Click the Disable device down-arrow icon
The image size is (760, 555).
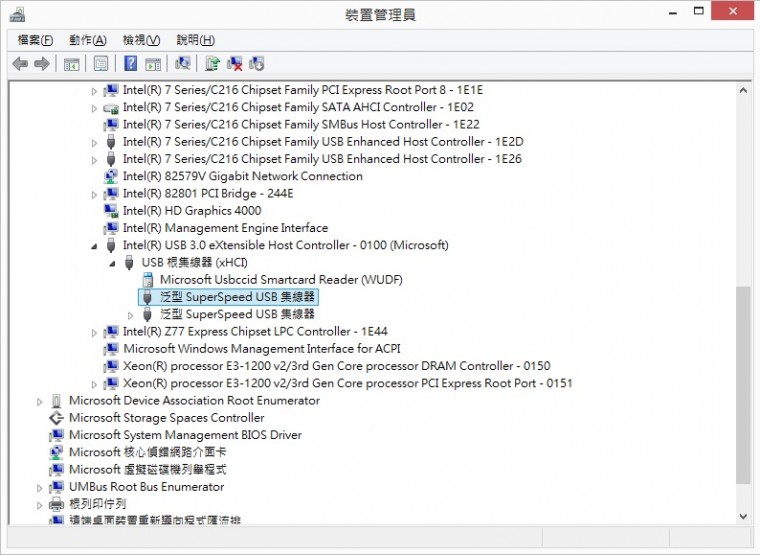tap(256, 63)
